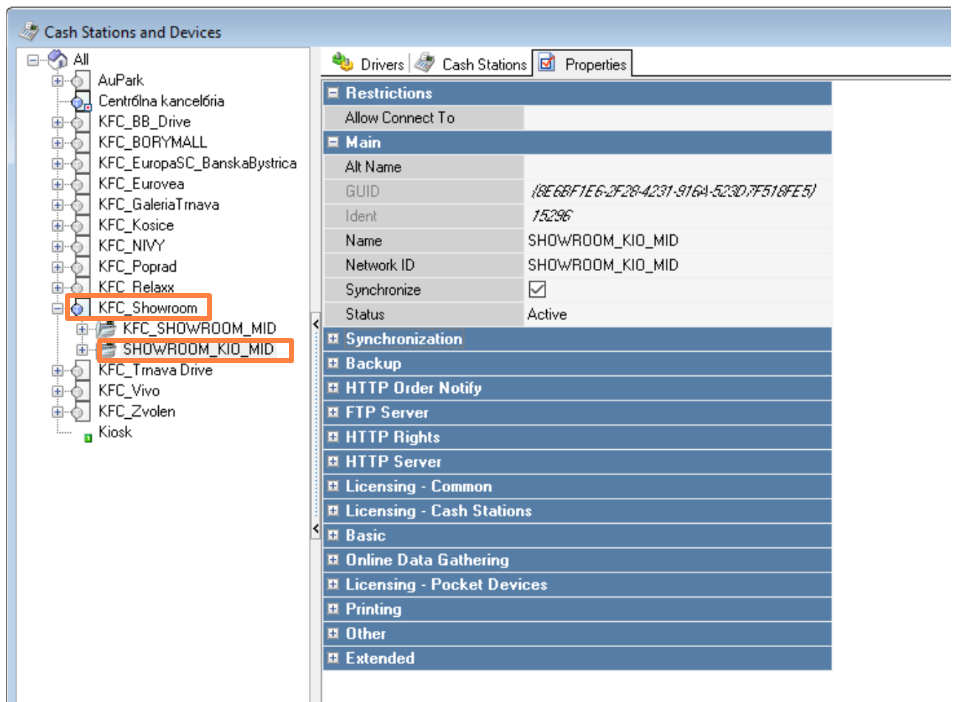Select the KFC_Relaxx tree row
This screenshot has height=702, width=958.
pyautogui.click(x=136, y=287)
